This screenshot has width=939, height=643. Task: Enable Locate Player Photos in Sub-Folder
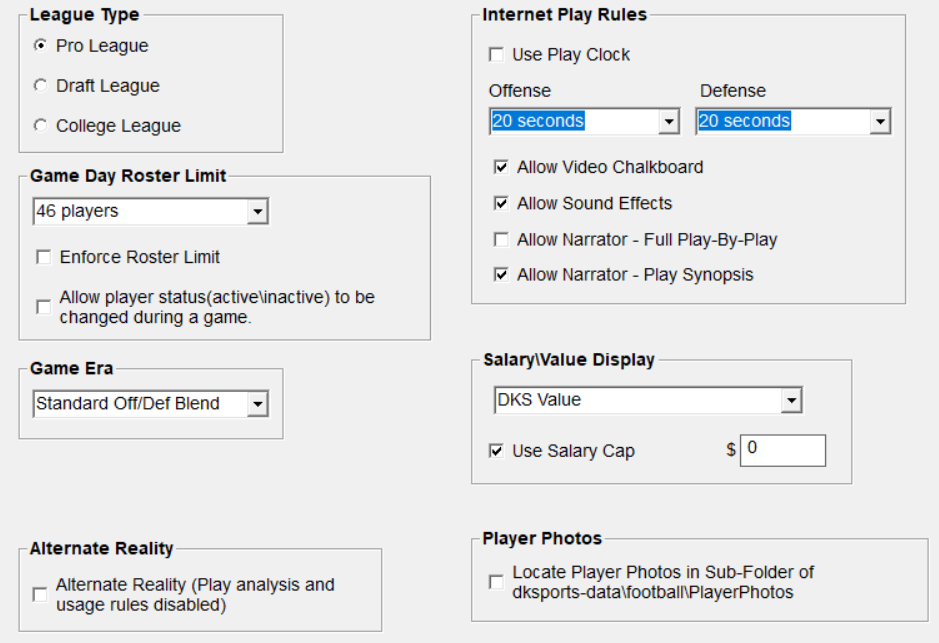click(496, 582)
